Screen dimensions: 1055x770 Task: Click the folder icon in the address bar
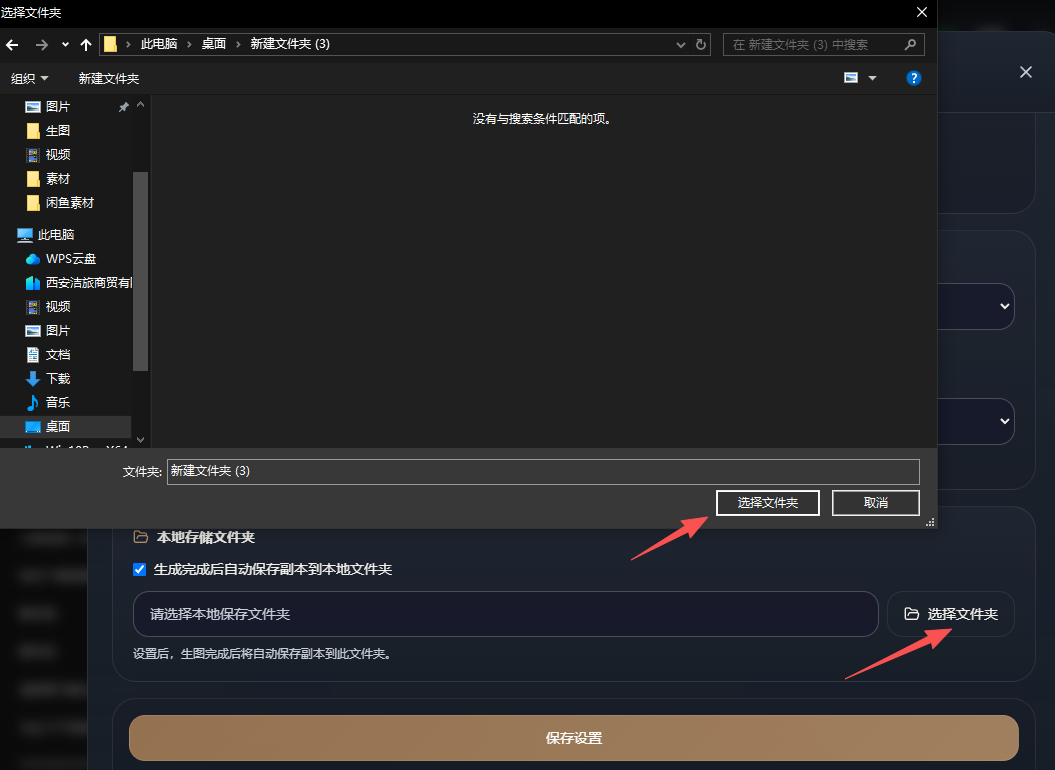tap(110, 44)
